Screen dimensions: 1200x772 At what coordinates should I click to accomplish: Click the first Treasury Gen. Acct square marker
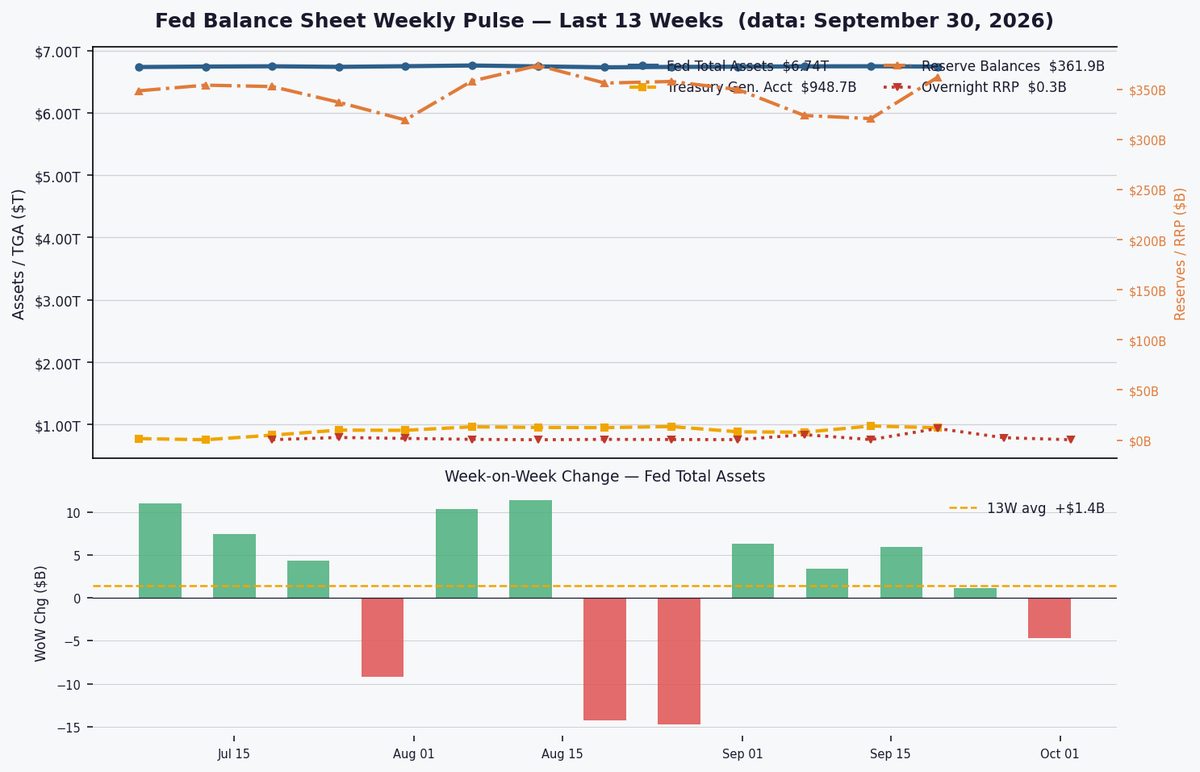[x=138, y=439]
